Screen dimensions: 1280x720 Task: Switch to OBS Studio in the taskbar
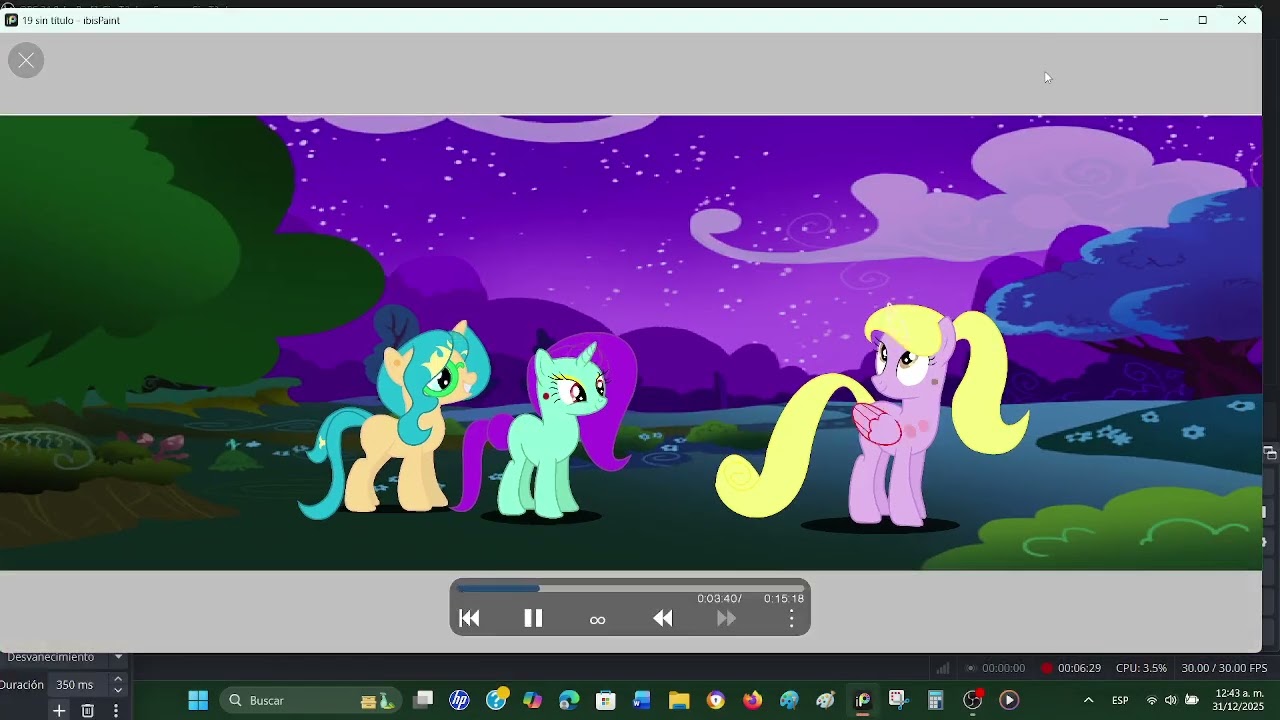point(973,700)
